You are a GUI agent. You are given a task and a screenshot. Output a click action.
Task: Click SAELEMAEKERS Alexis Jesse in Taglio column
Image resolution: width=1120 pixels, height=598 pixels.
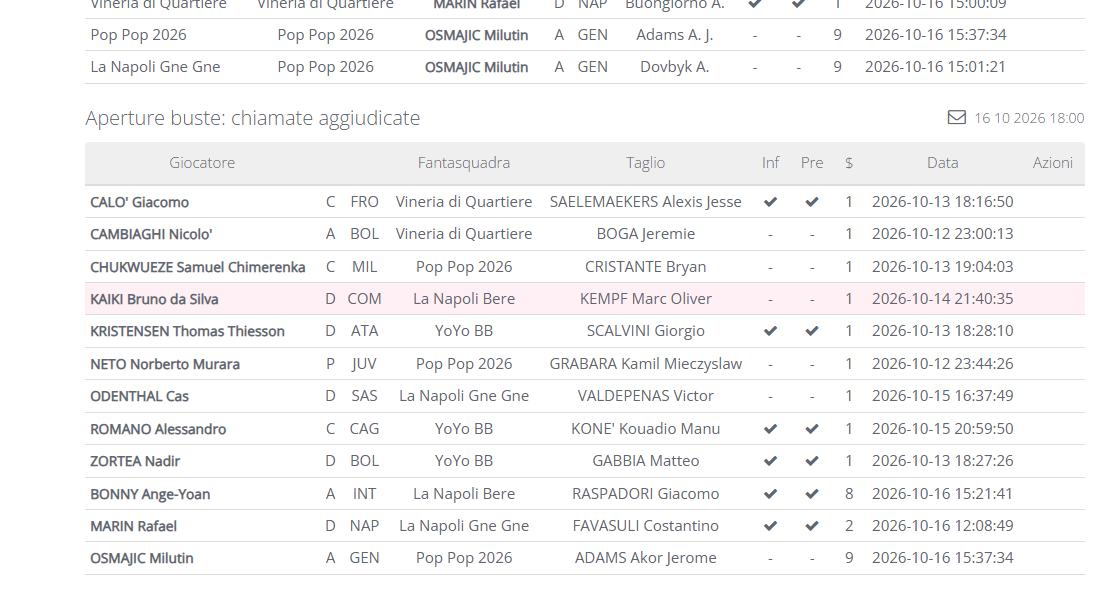[646, 202]
